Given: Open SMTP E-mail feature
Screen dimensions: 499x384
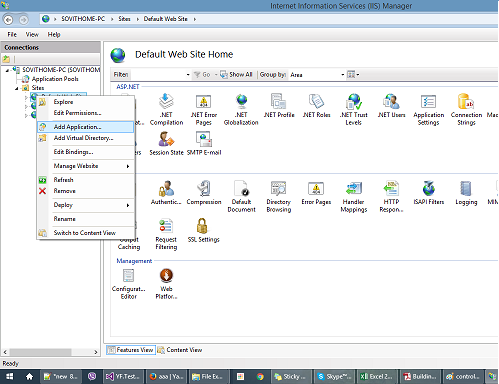Looking at the screenshot, I should (204, 143).
